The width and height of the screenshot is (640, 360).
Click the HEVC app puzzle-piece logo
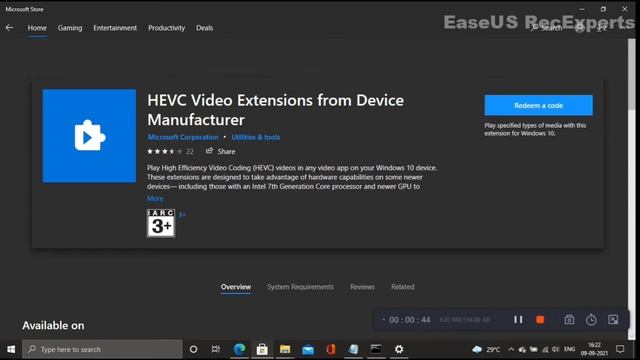click(x=89, y=136)
